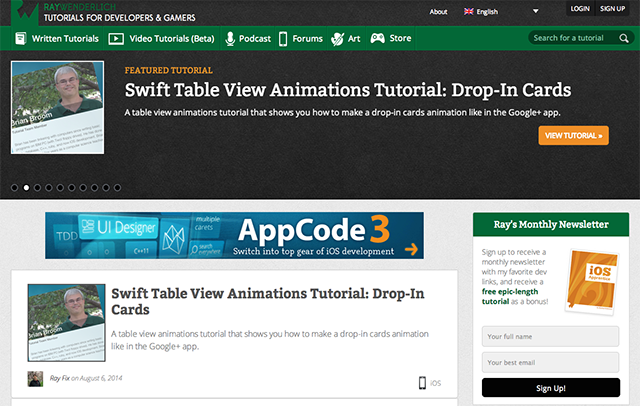The height and width of the screenshot is (406, 640).
Task: Select the eighth carousel dot
Action: pos(95,188)
